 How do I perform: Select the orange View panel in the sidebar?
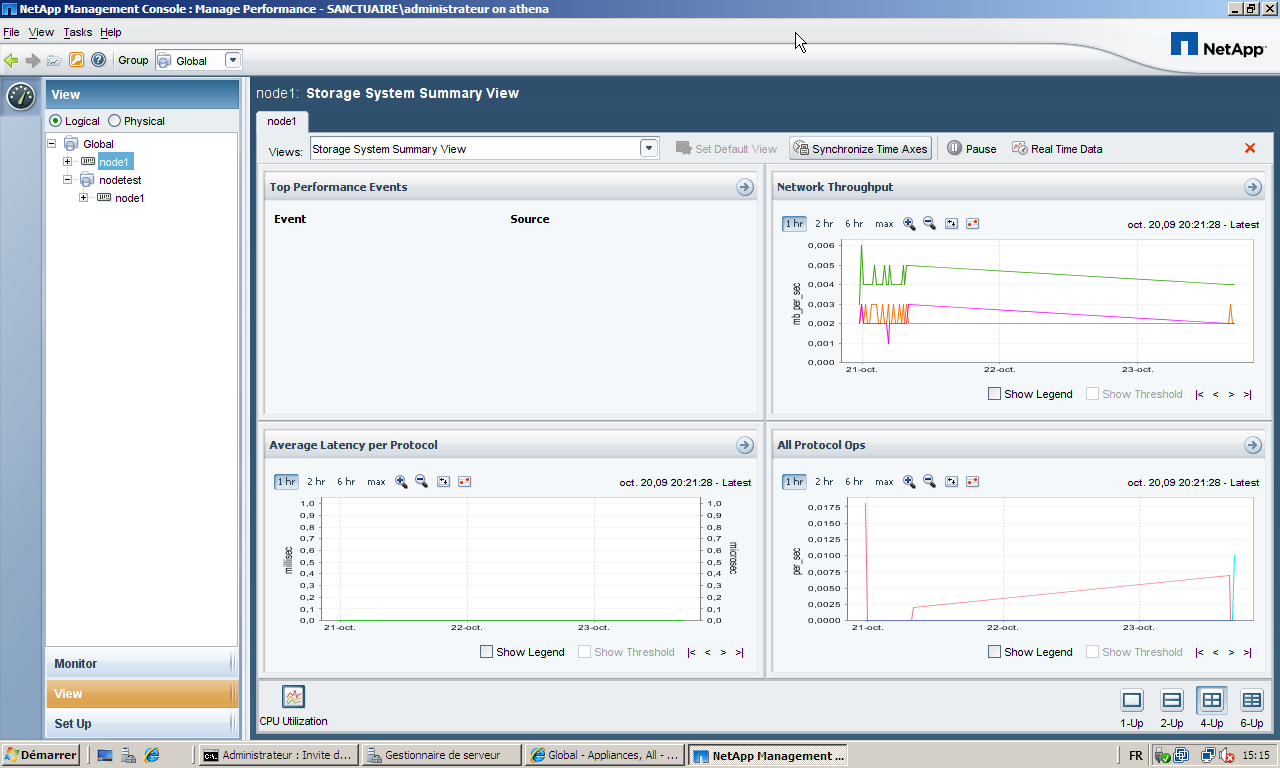click(x=142, y=694)
